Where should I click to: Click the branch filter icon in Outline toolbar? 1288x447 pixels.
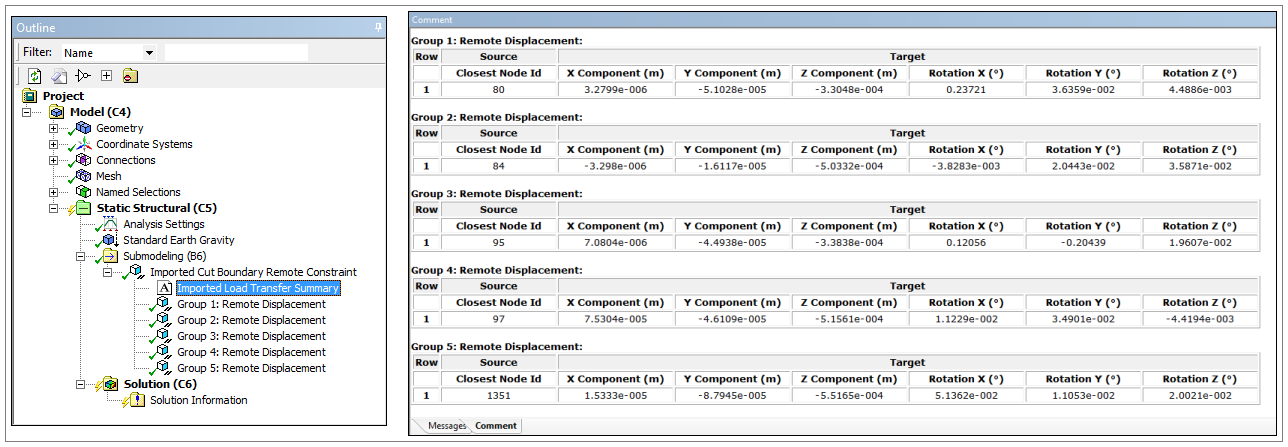[x=83, y=75]
